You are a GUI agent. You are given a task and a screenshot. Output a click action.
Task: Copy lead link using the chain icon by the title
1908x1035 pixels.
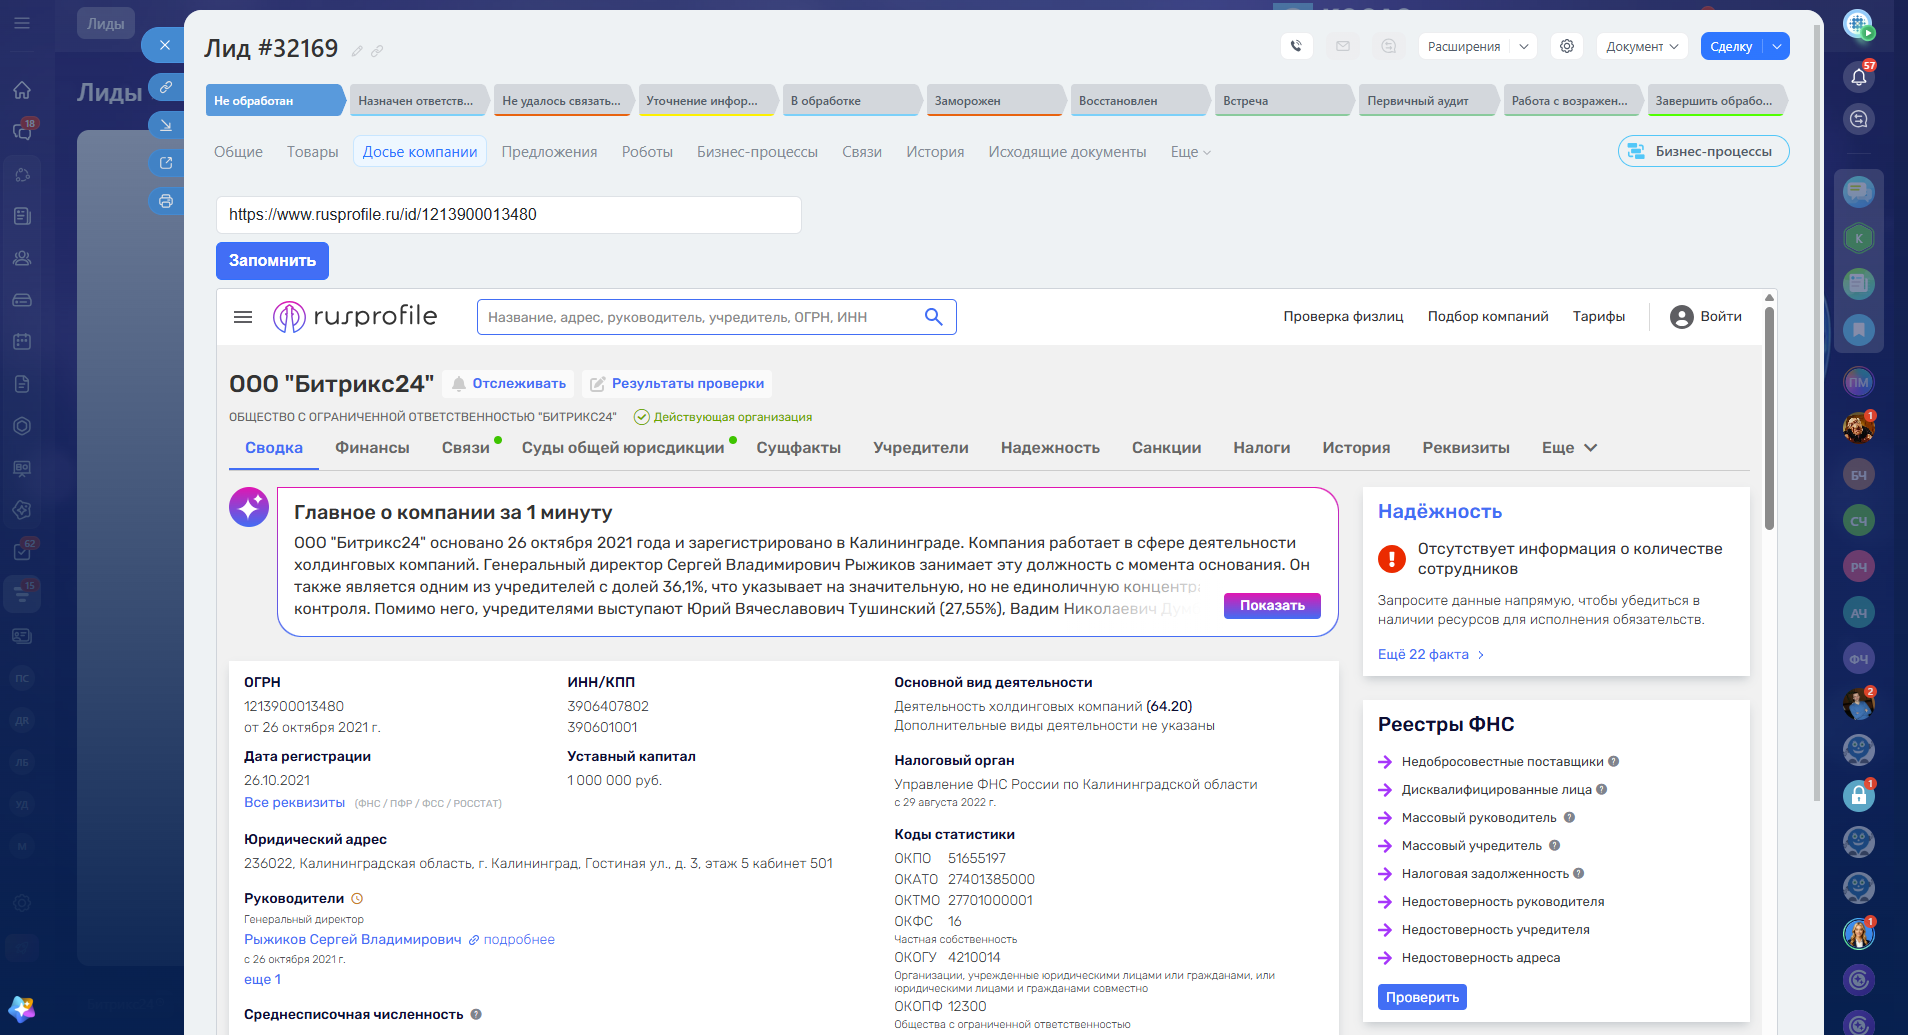(377, 51)
